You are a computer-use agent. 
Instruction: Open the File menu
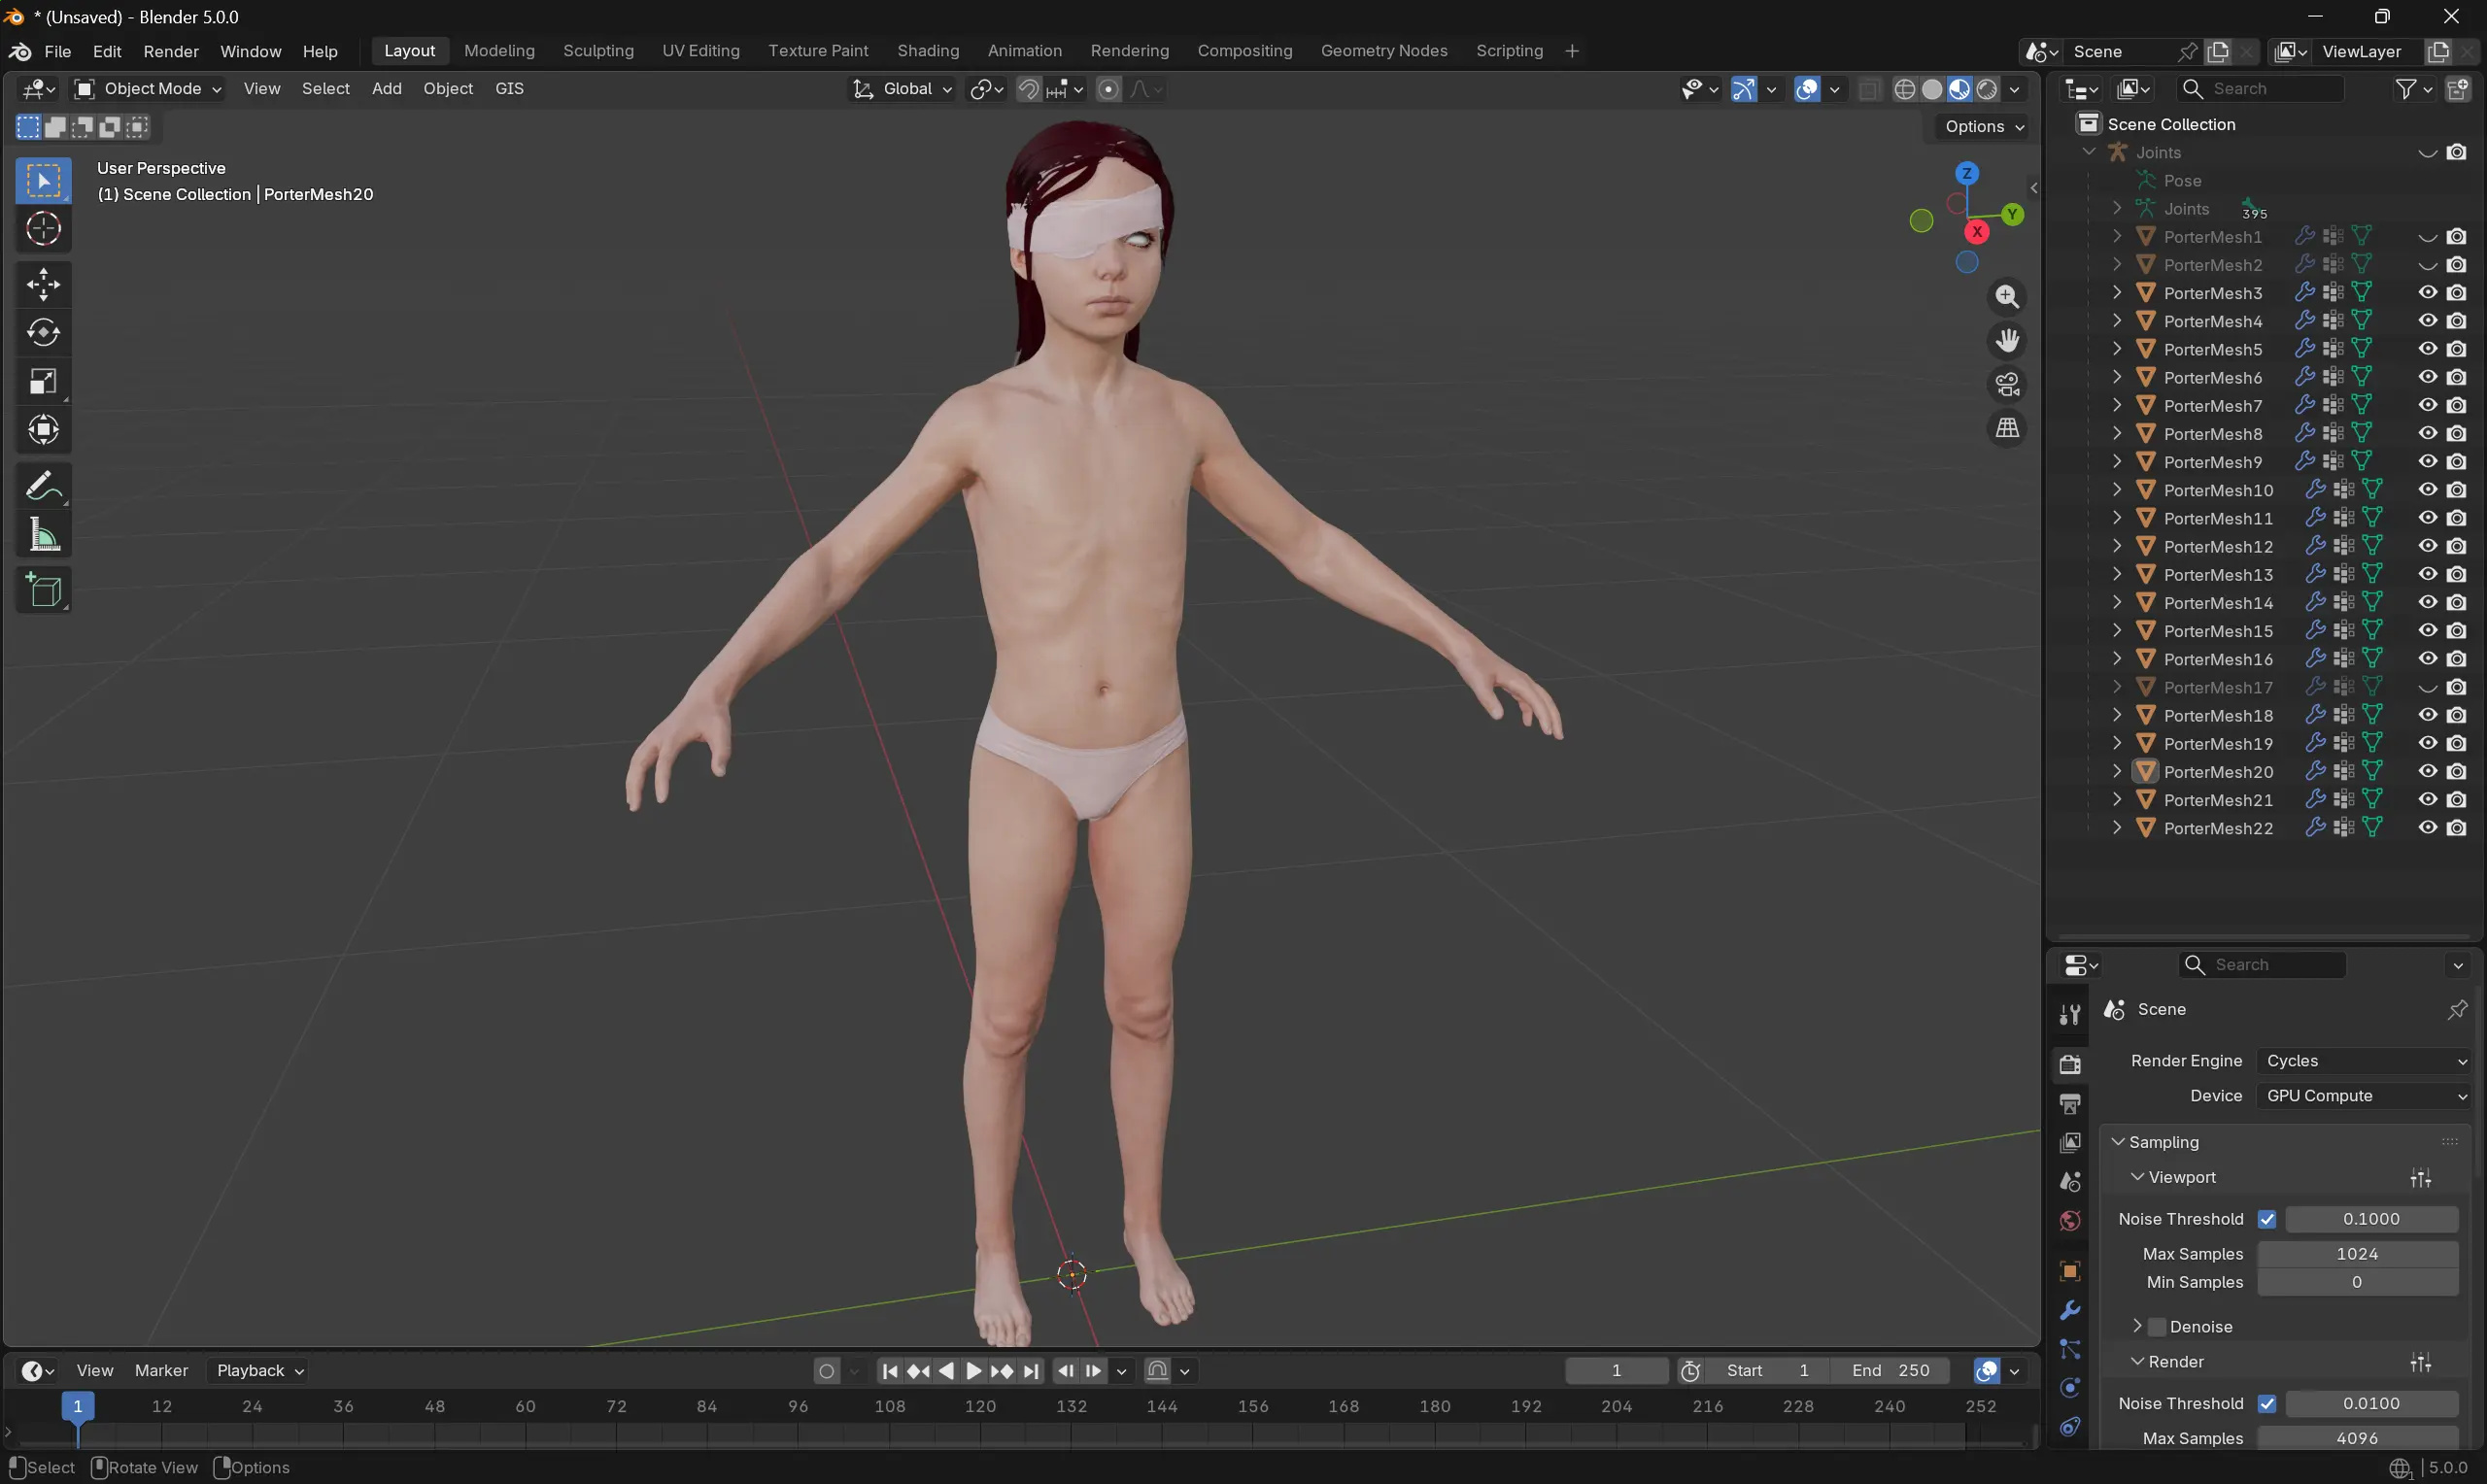[58, 51]
